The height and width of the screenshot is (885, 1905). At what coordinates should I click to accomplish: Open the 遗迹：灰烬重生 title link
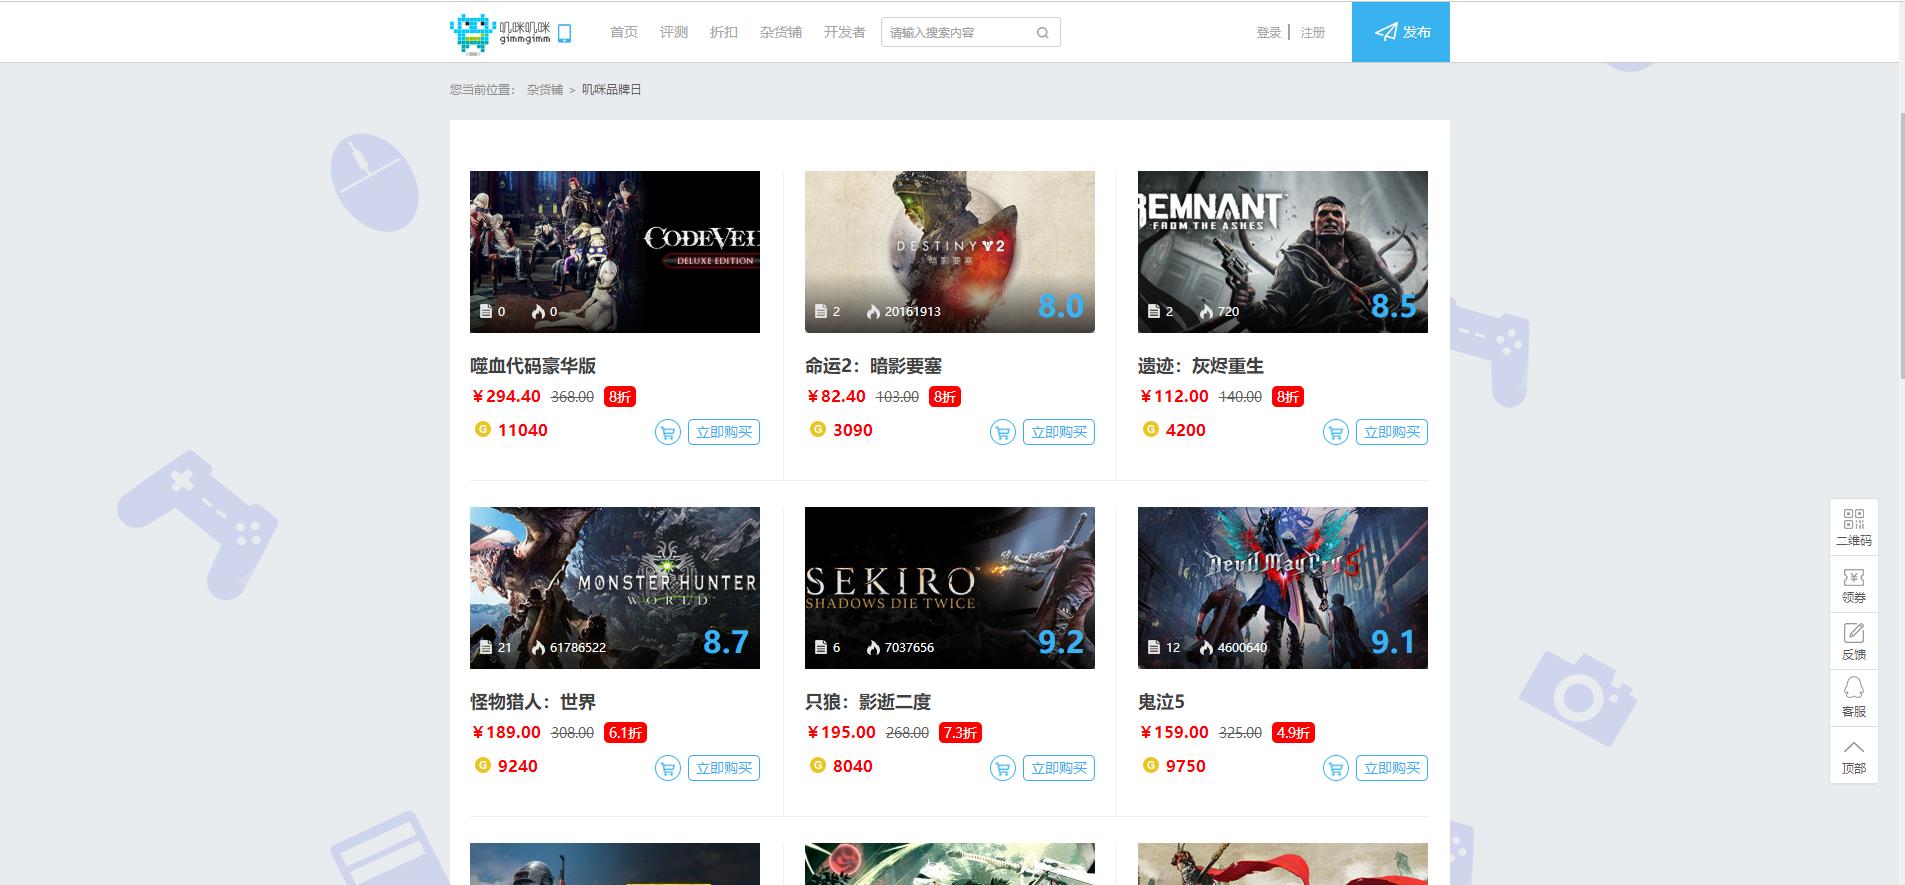(1201, 366)
